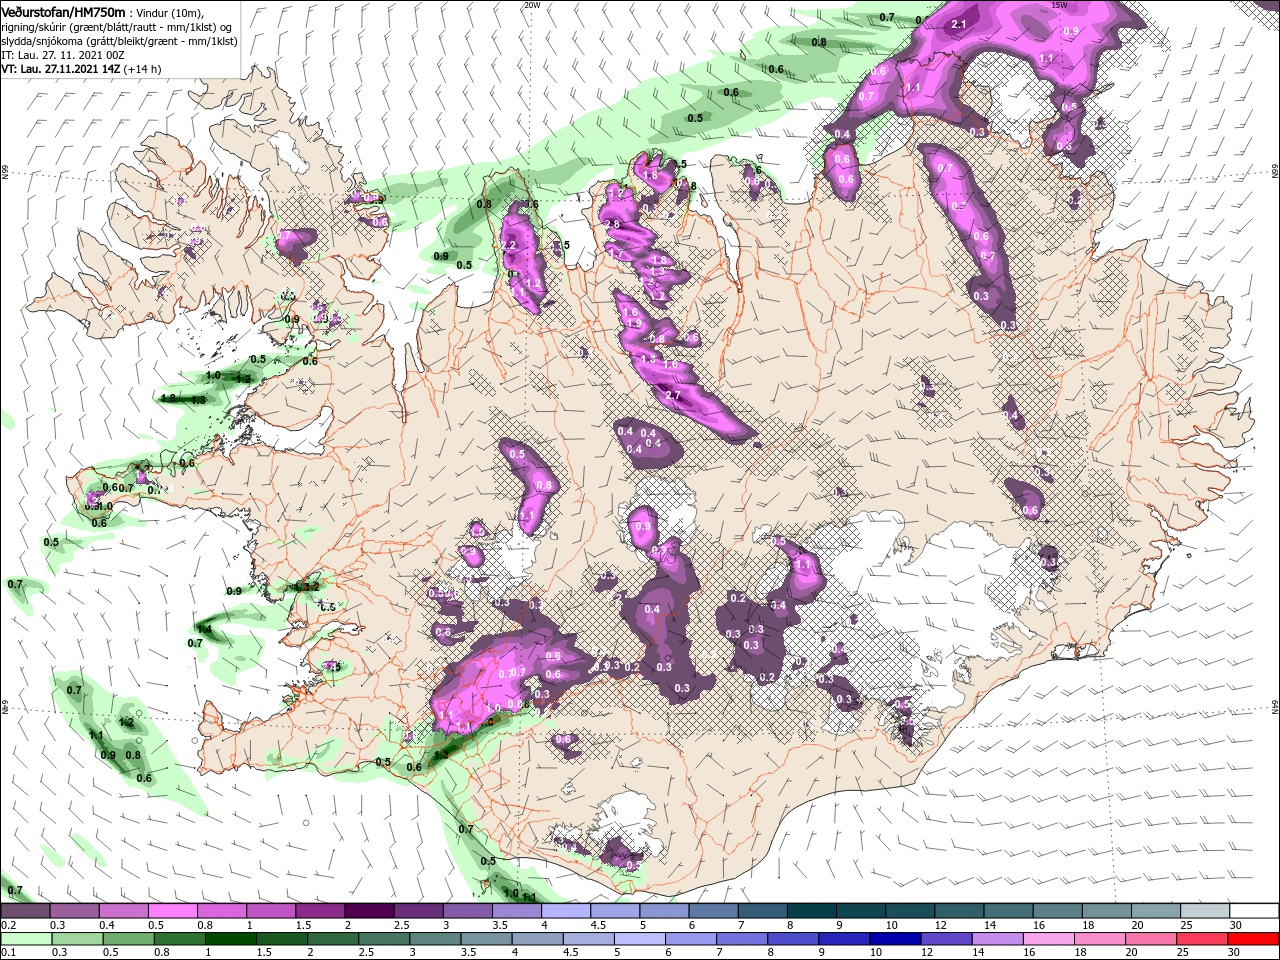The height and width of the screenshot is (960, 1280).
Task: Pick the rain scale 0.1 pale green swatch
Action: point(26,939)
